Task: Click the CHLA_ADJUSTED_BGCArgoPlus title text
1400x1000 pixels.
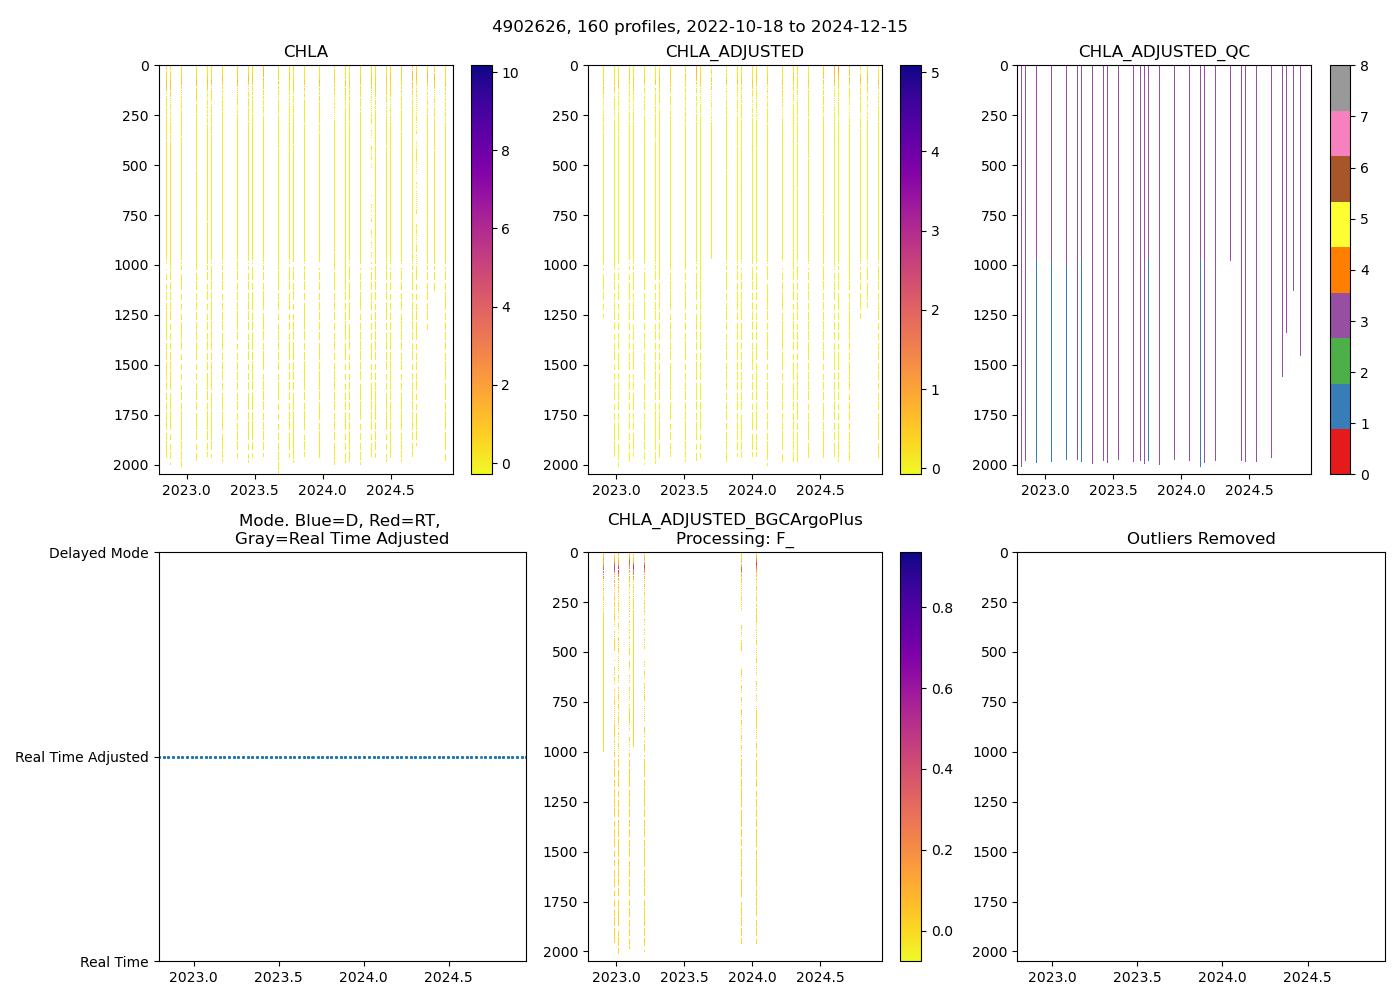Action: pyautogui.click(x=735, y=520)
